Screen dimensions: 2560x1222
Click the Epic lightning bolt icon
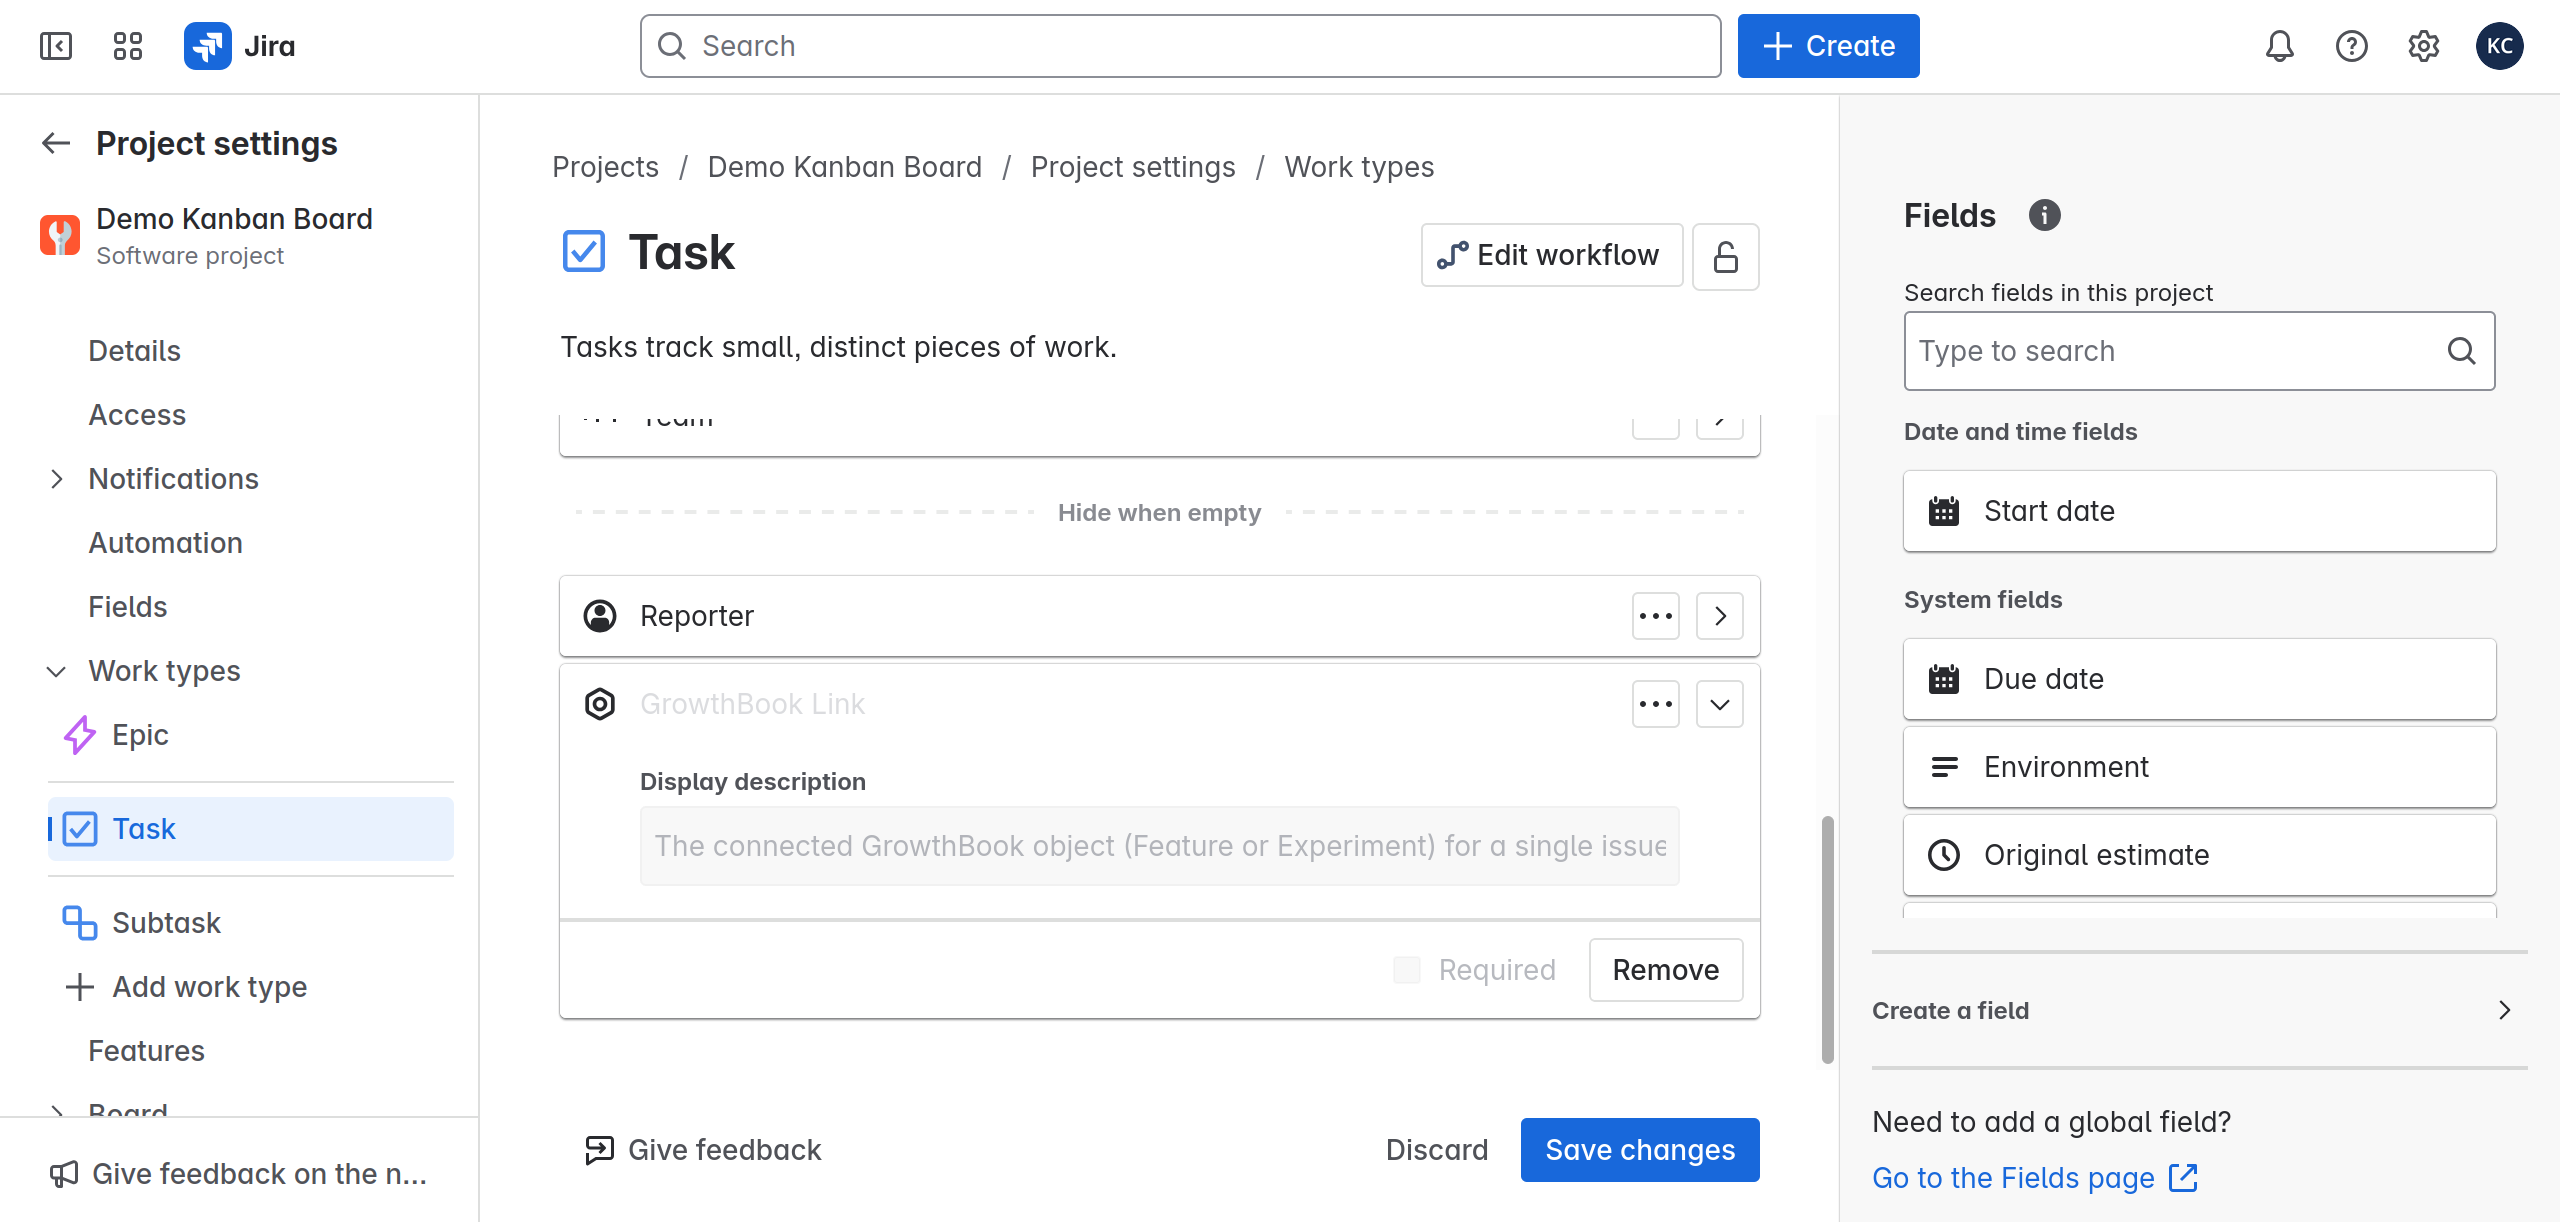coord(80,735)
